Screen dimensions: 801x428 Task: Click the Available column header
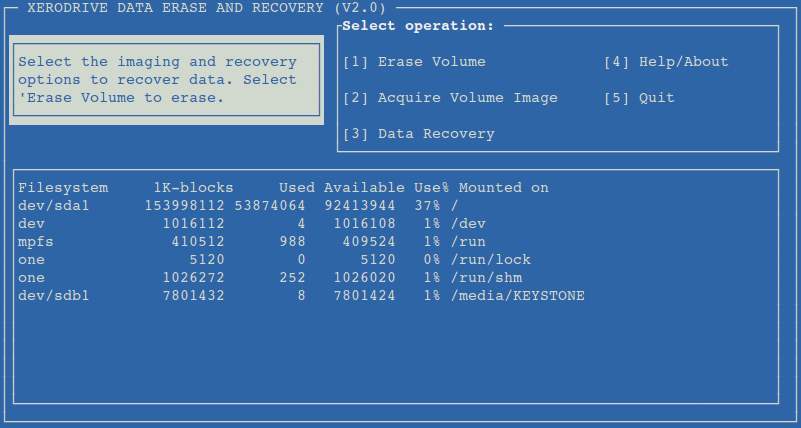coord(364,188)
